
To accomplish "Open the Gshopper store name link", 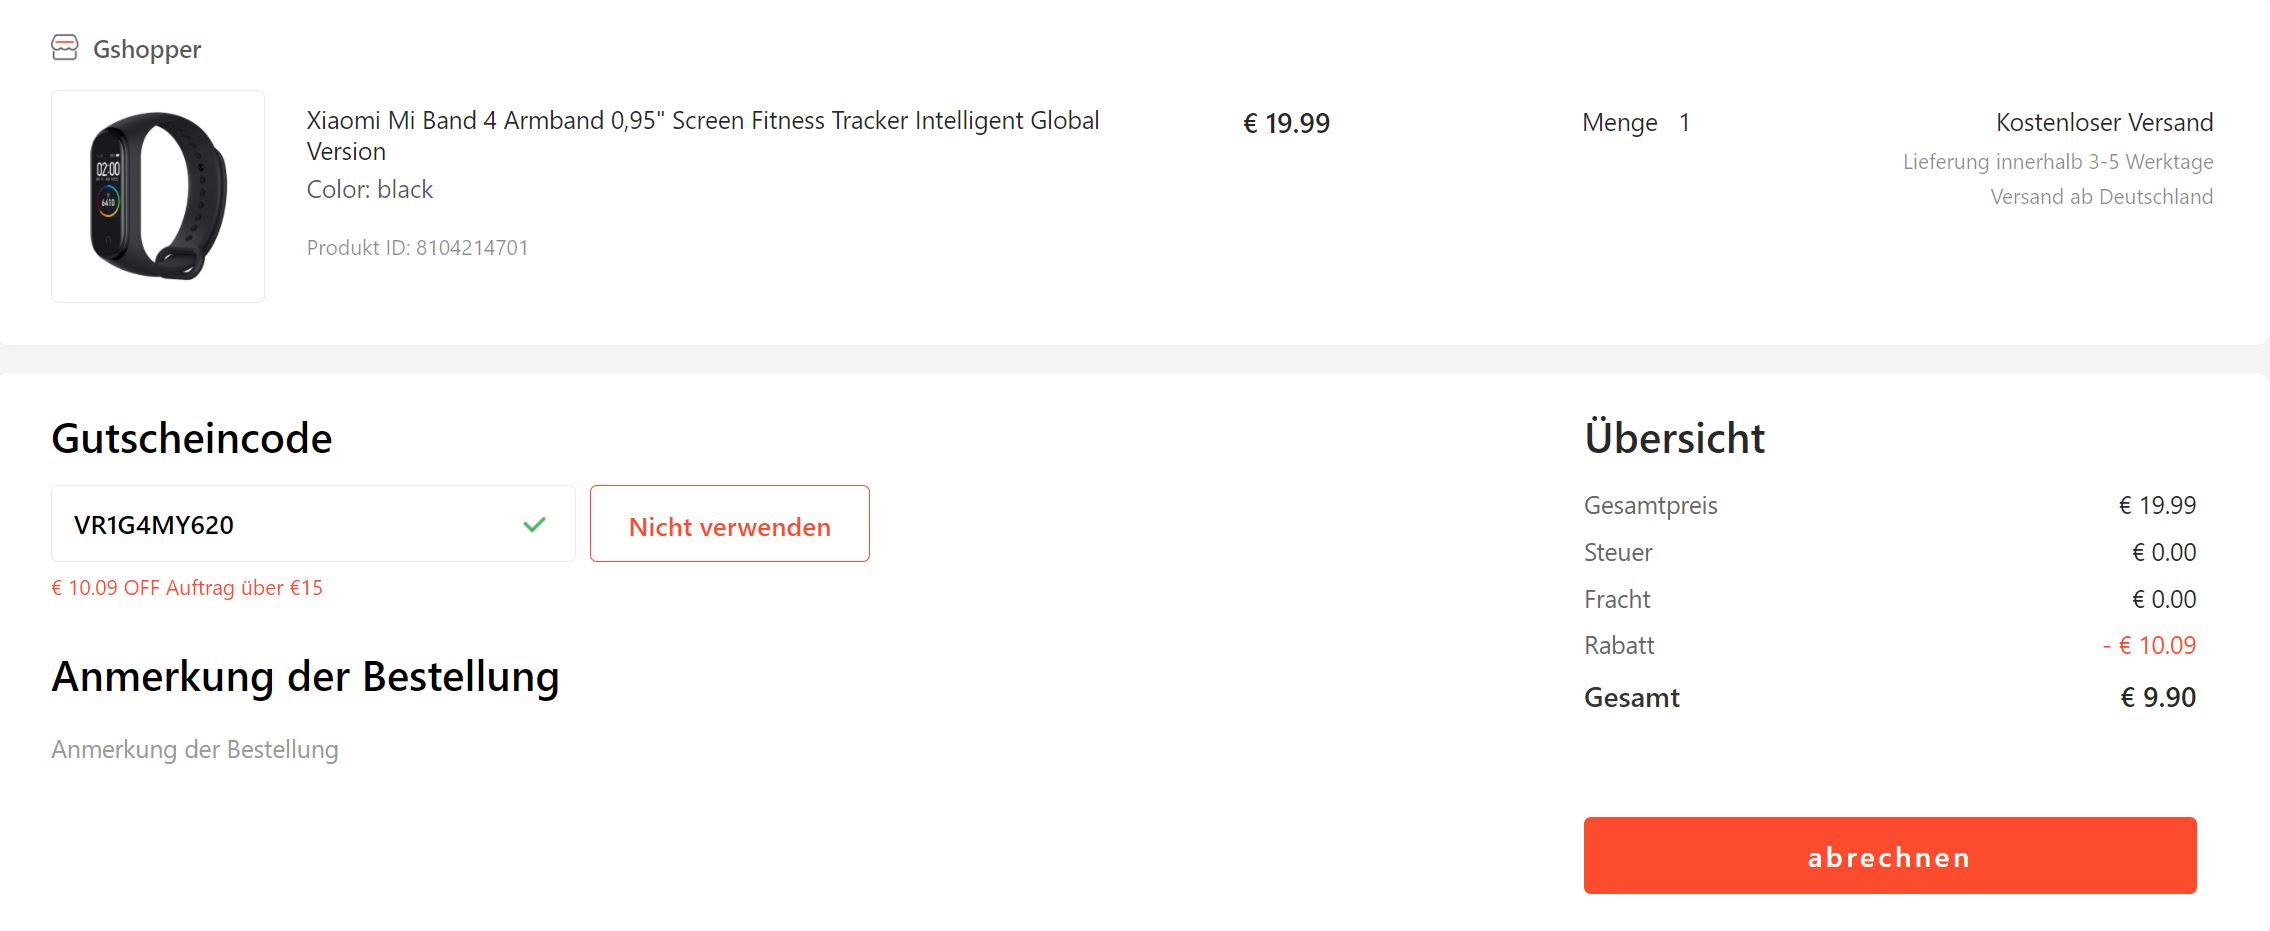I will point(147,49).
